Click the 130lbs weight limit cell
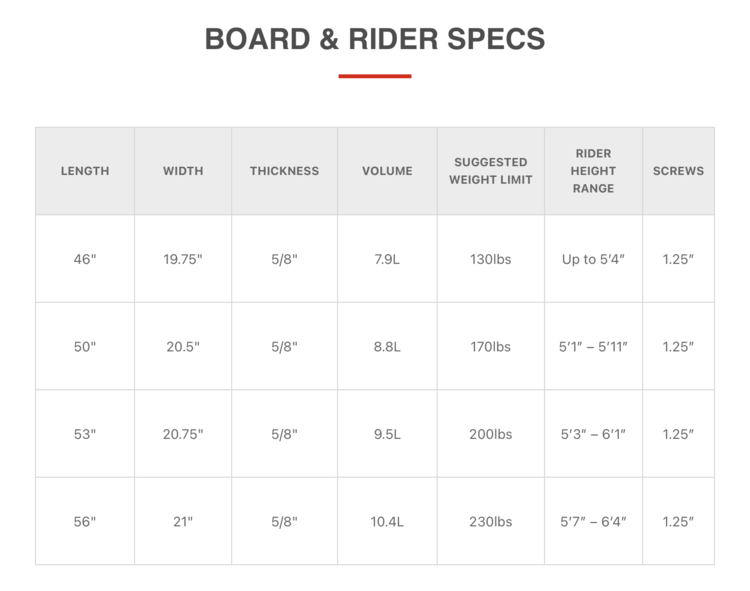750x591 pixels. [490, 259]
